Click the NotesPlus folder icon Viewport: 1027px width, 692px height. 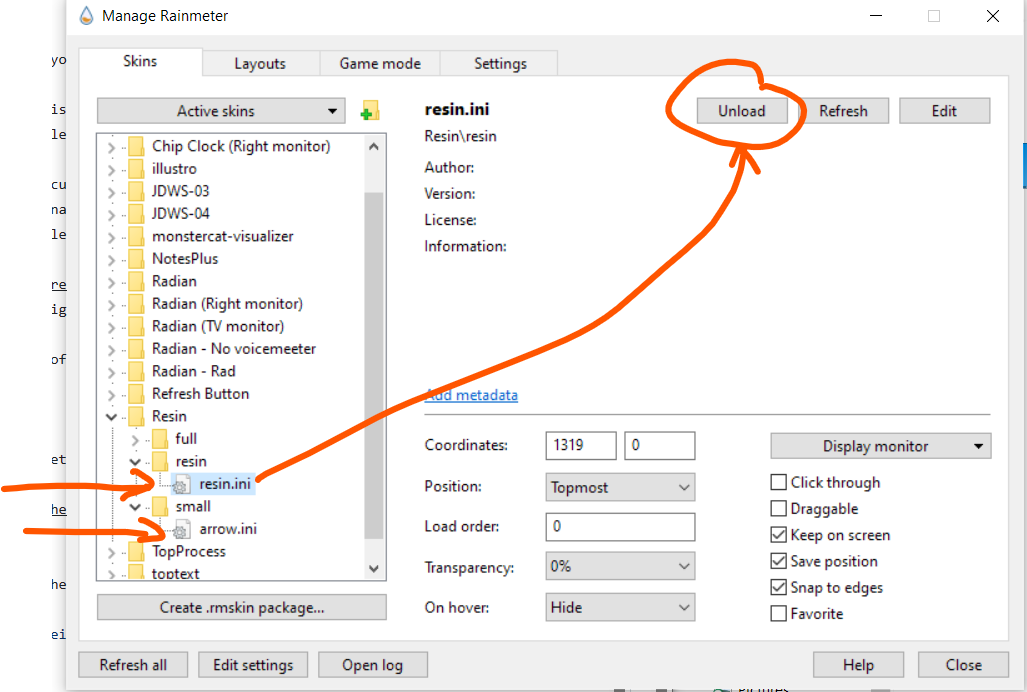(x=136, y=259)
